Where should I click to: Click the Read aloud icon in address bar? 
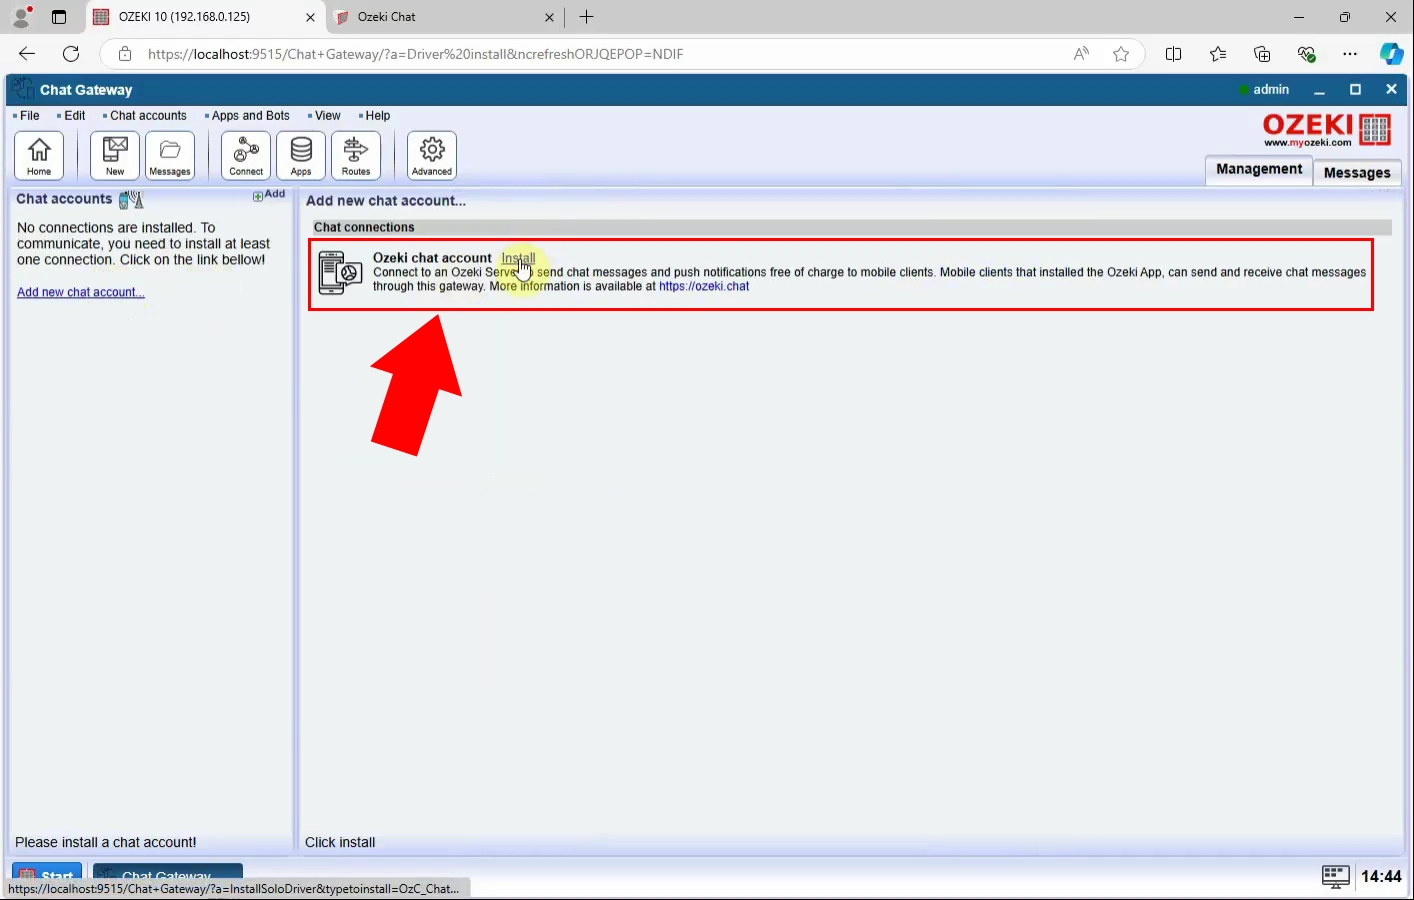coord(1081,54)
